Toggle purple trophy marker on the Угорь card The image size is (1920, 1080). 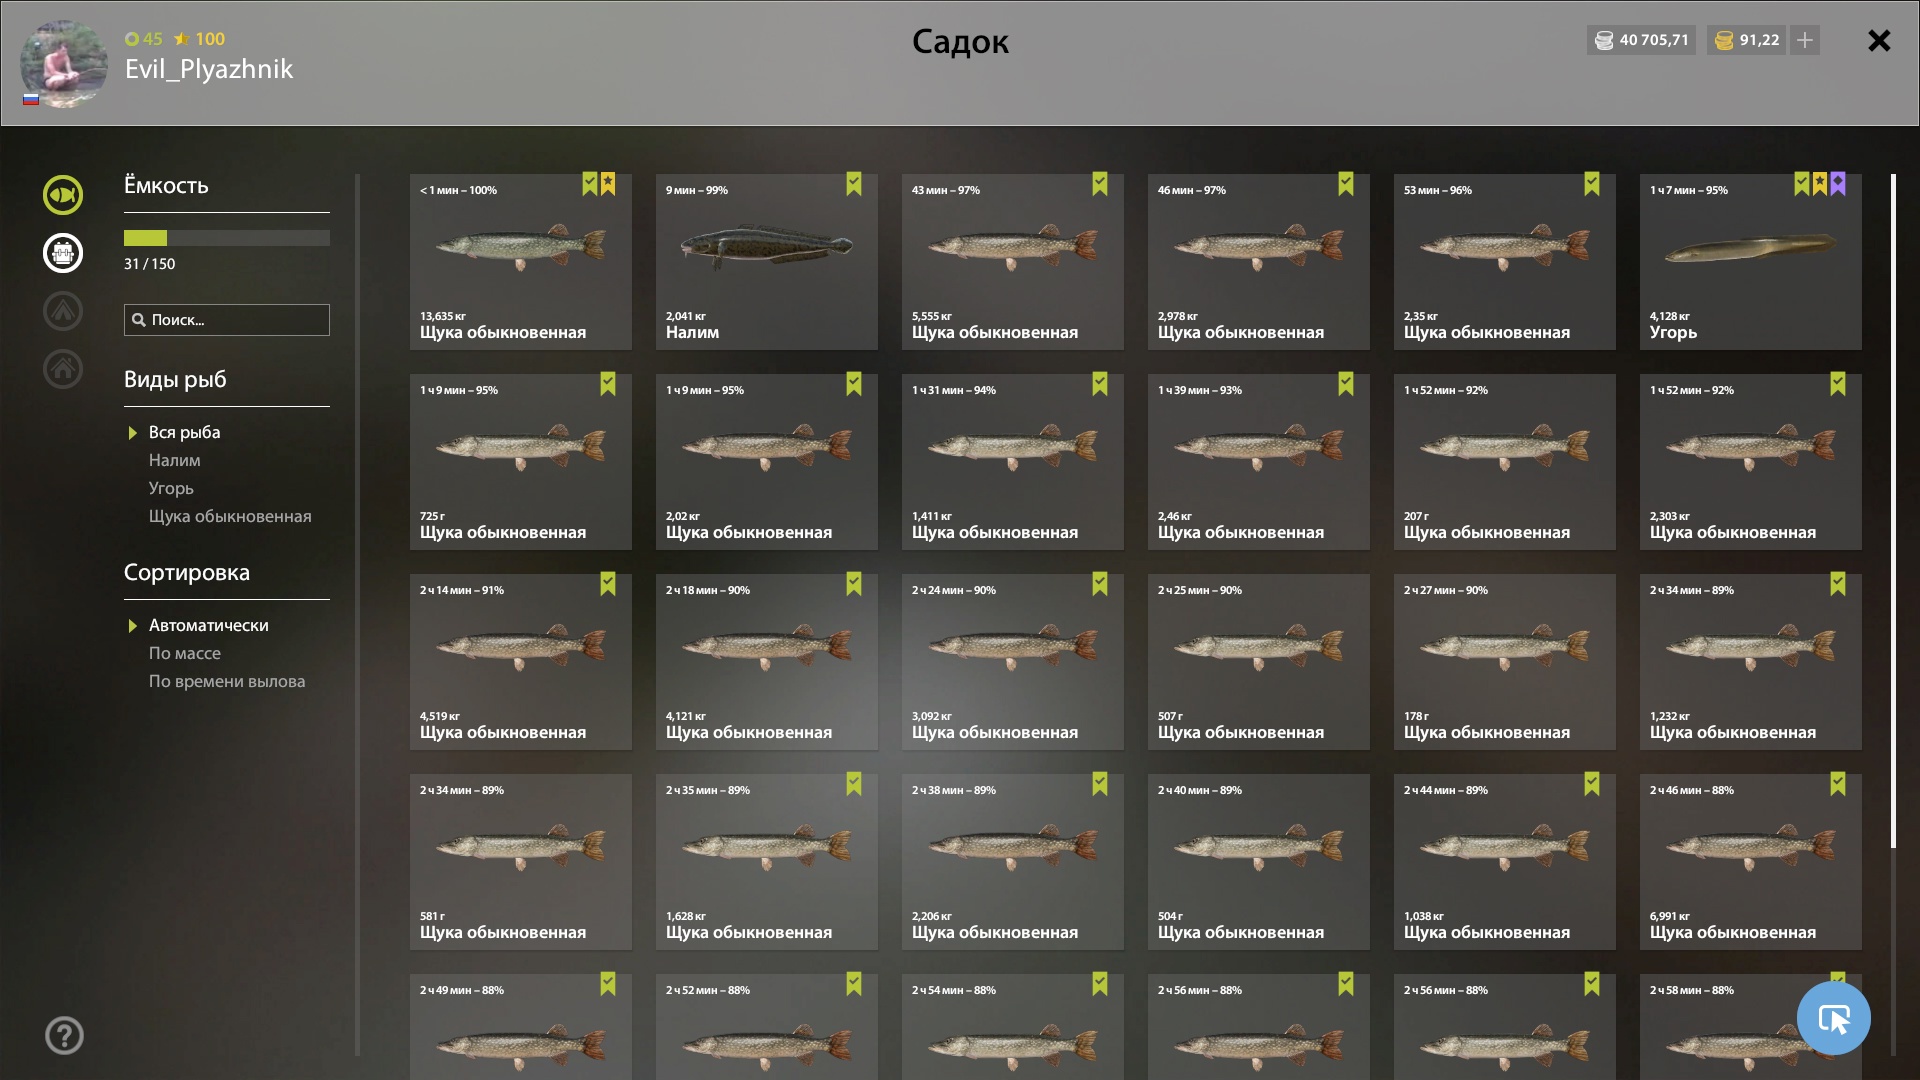pyautogui.click(x=1838, y=184)
